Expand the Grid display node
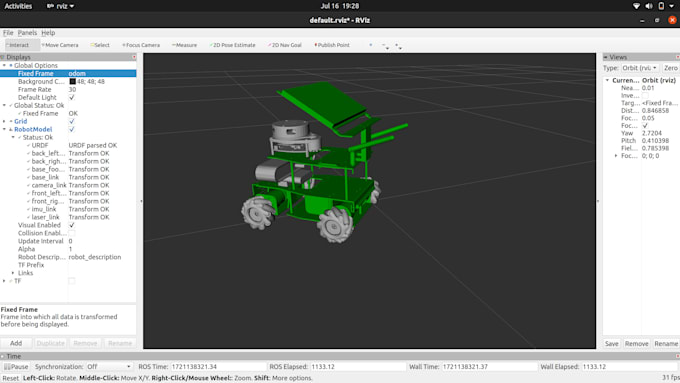This screenshot has height=383, width=680. pos(4,121)
